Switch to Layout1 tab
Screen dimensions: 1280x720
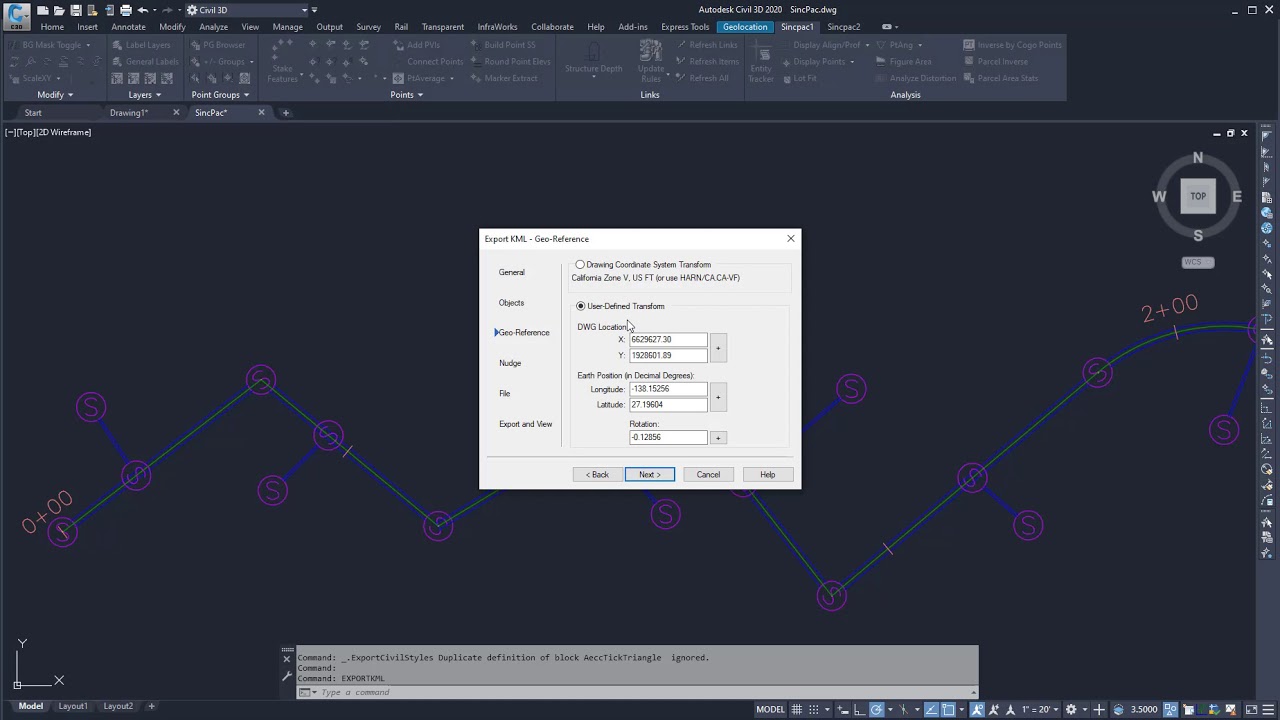[73, 706]
